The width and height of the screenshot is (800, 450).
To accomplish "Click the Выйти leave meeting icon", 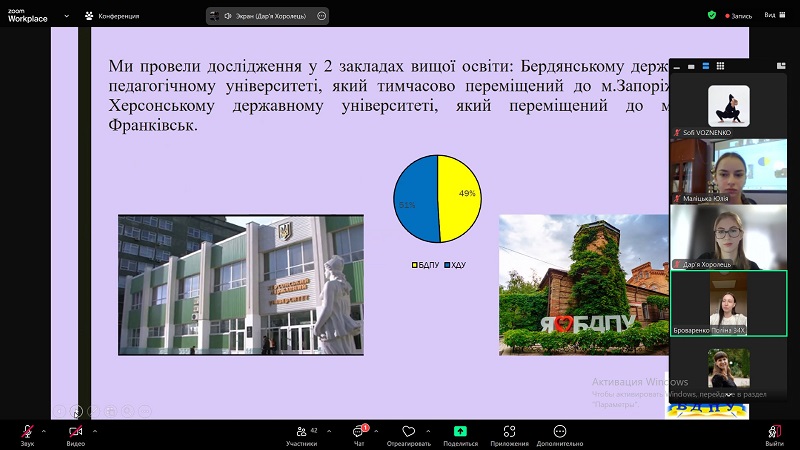I will (774, 432).
